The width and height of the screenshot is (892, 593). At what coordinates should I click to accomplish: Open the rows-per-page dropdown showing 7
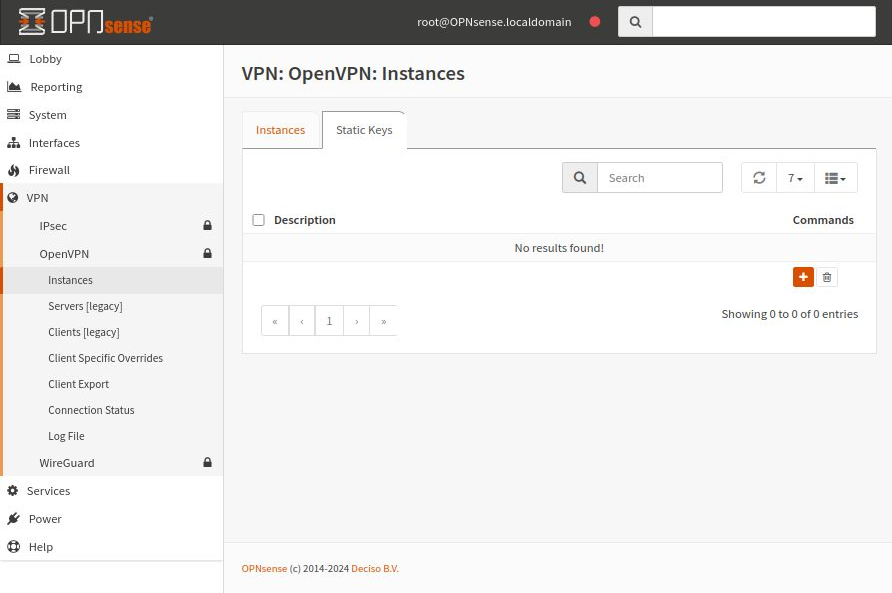tap(794, 177)
